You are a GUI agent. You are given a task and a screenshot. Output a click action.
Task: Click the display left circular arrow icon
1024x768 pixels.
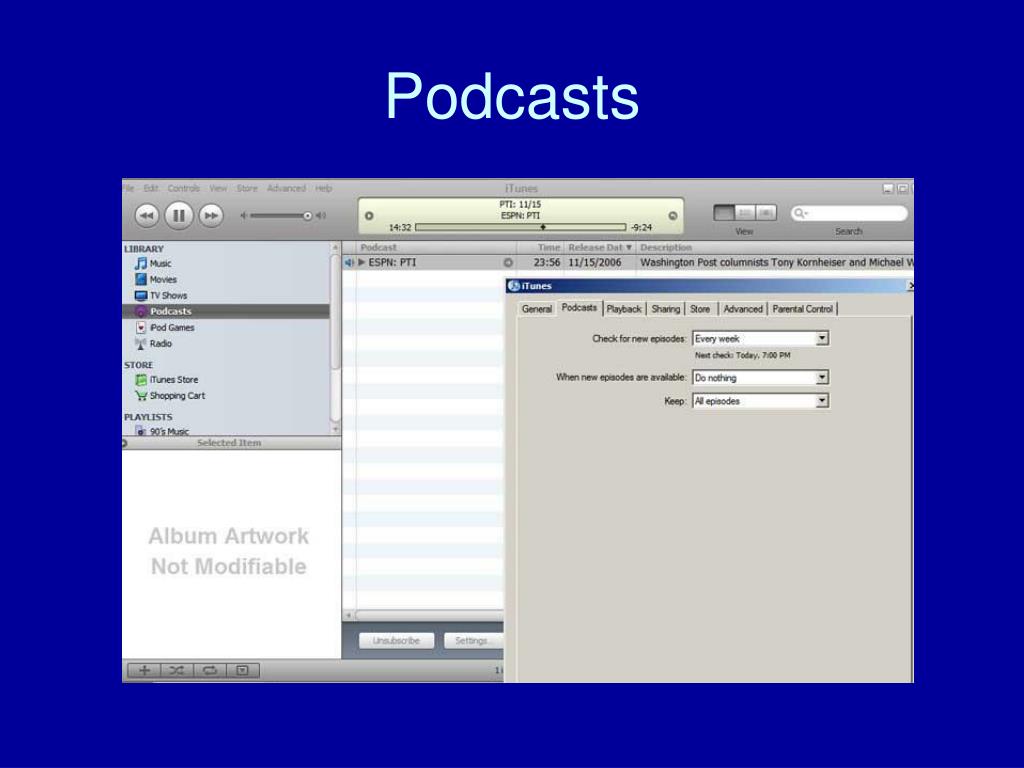(x=369, y=216)
